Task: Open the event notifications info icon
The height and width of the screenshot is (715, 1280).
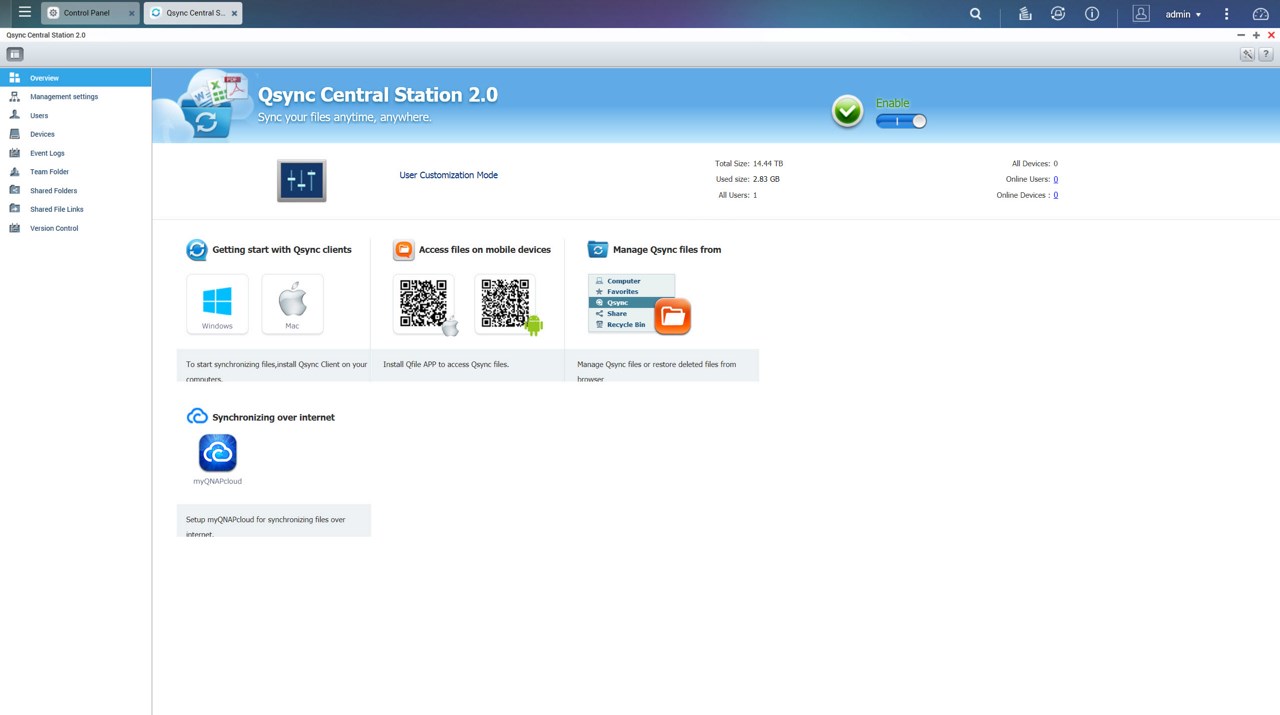Action: [1092, 14]
